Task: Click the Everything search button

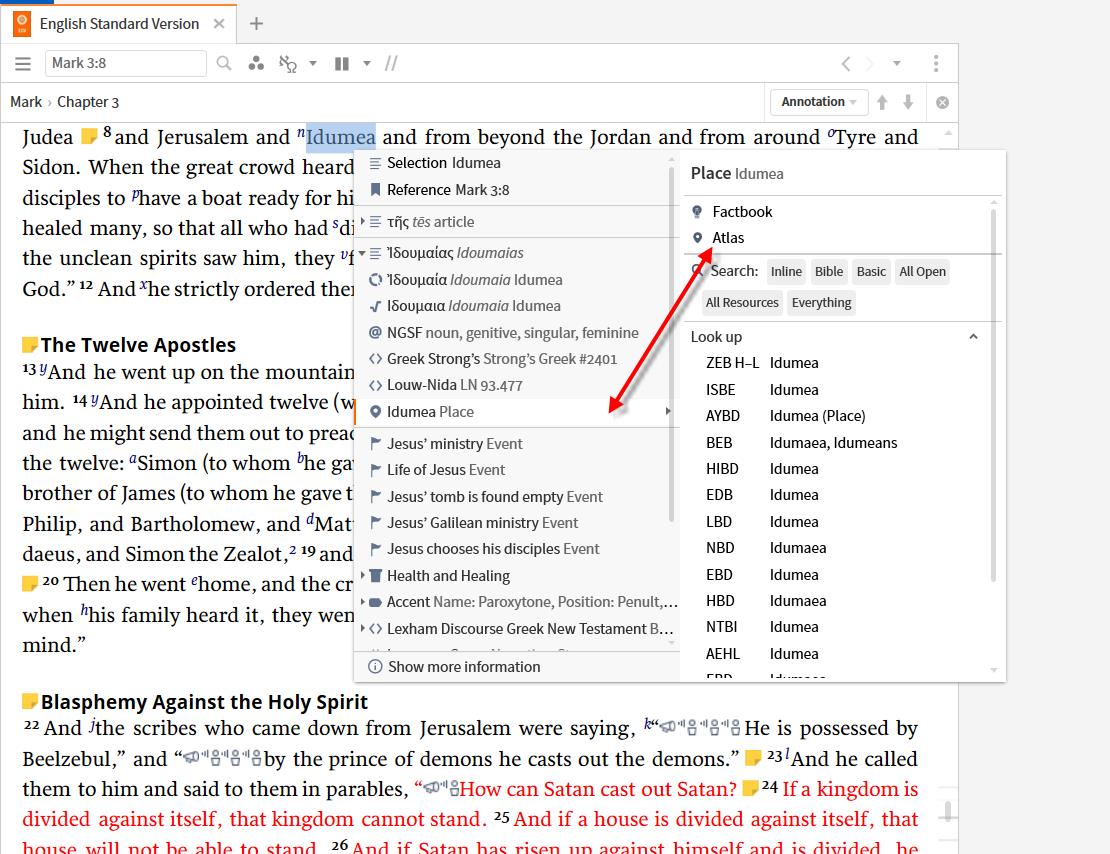Action: tap(821, 302)
